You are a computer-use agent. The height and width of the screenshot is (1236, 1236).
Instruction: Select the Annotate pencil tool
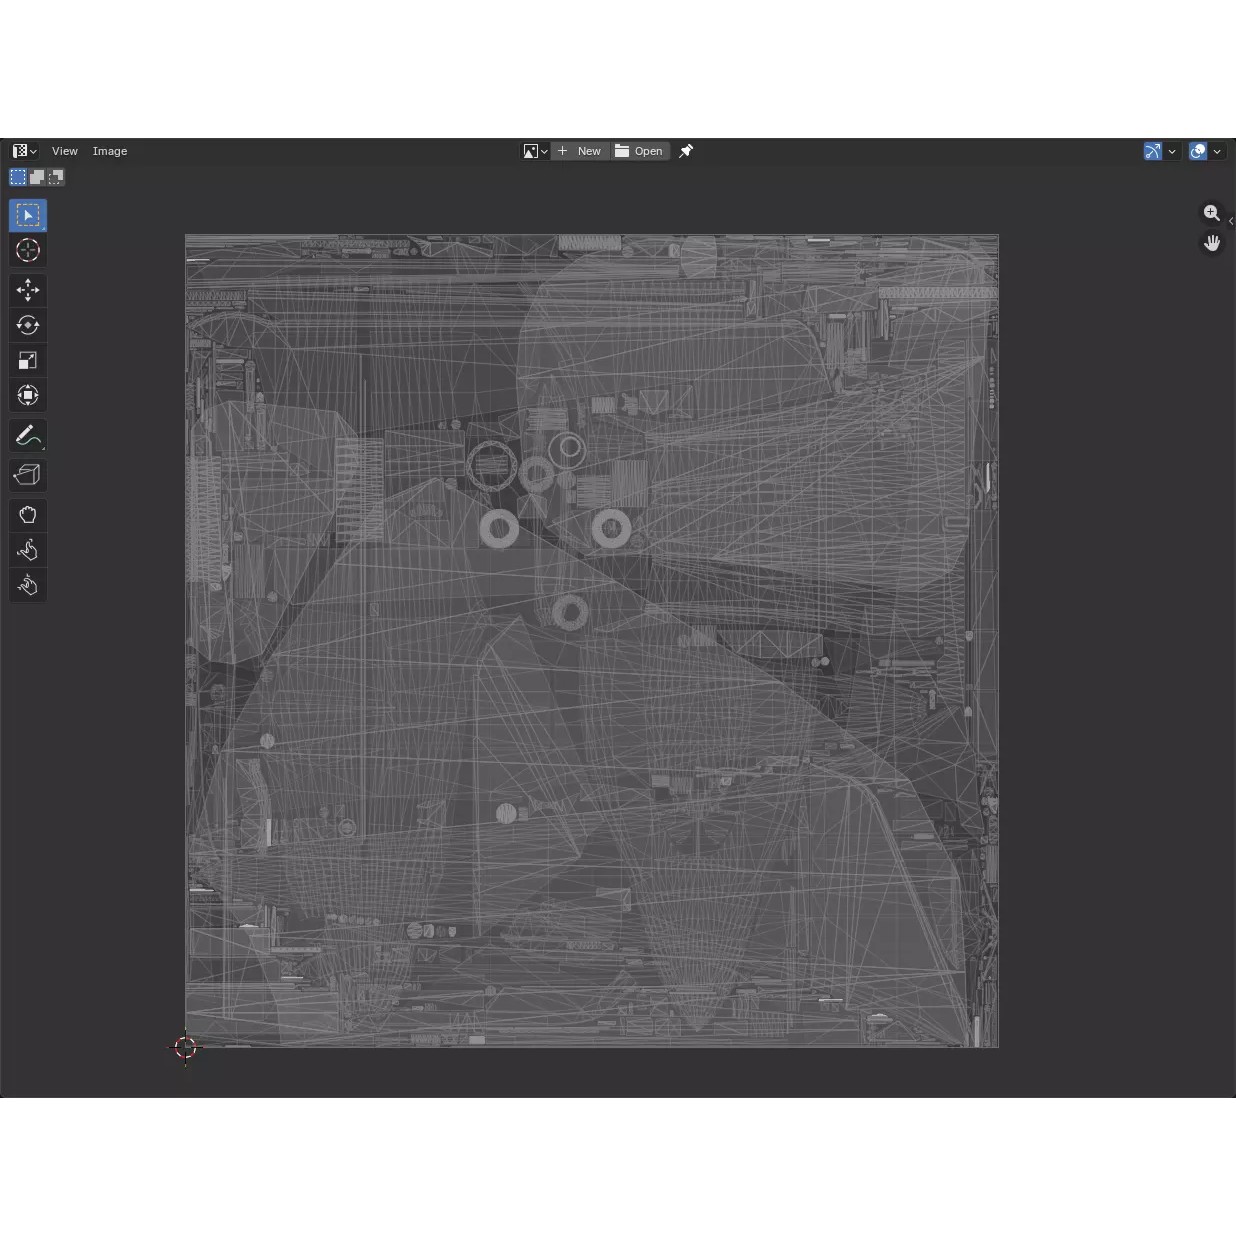(28, 436)
